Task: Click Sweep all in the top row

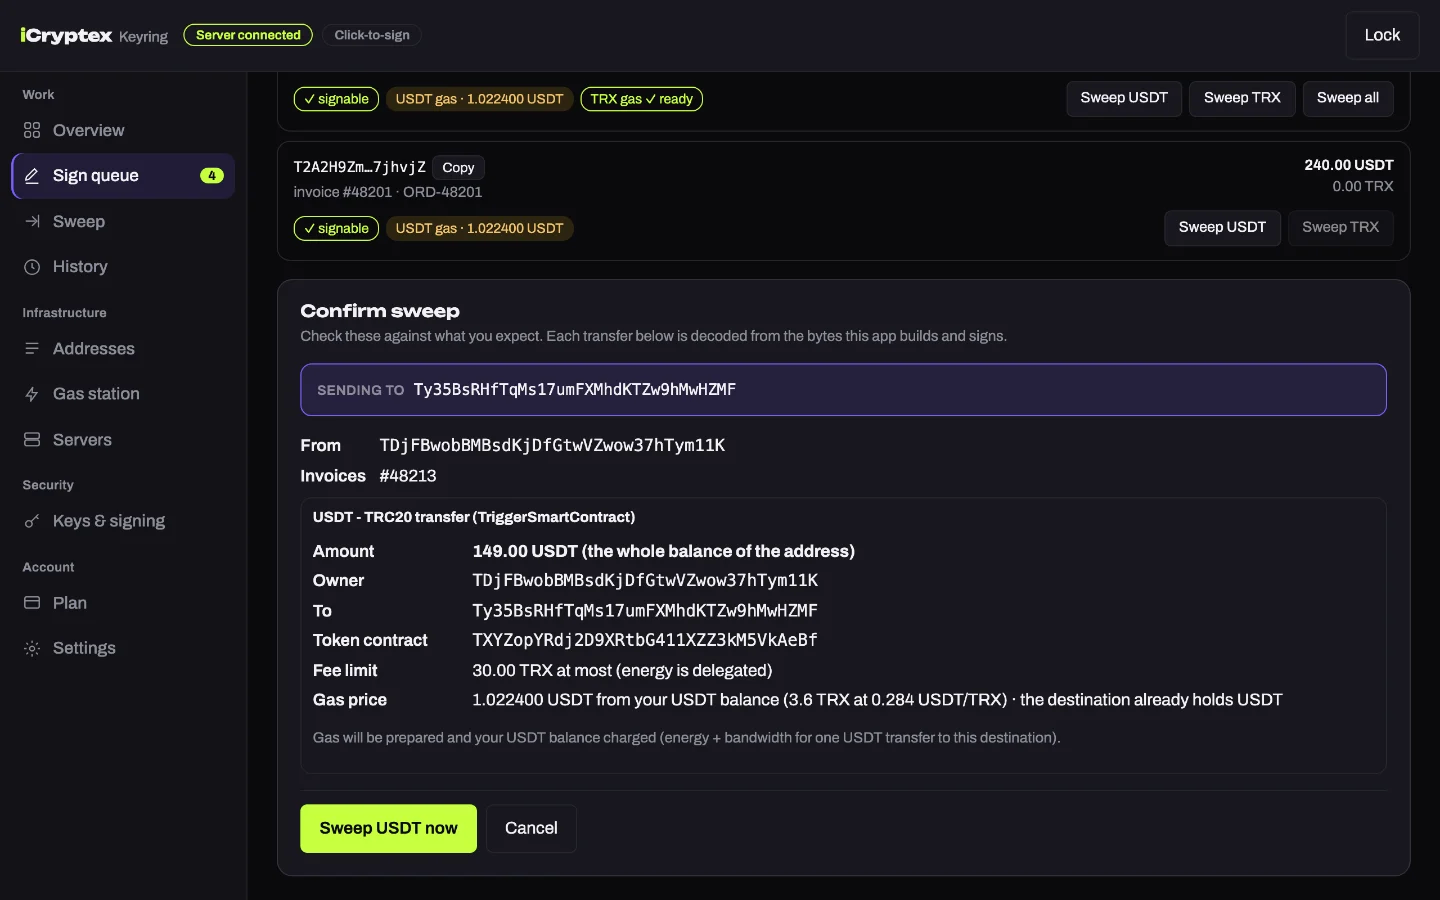Action: click(1347, 98)
